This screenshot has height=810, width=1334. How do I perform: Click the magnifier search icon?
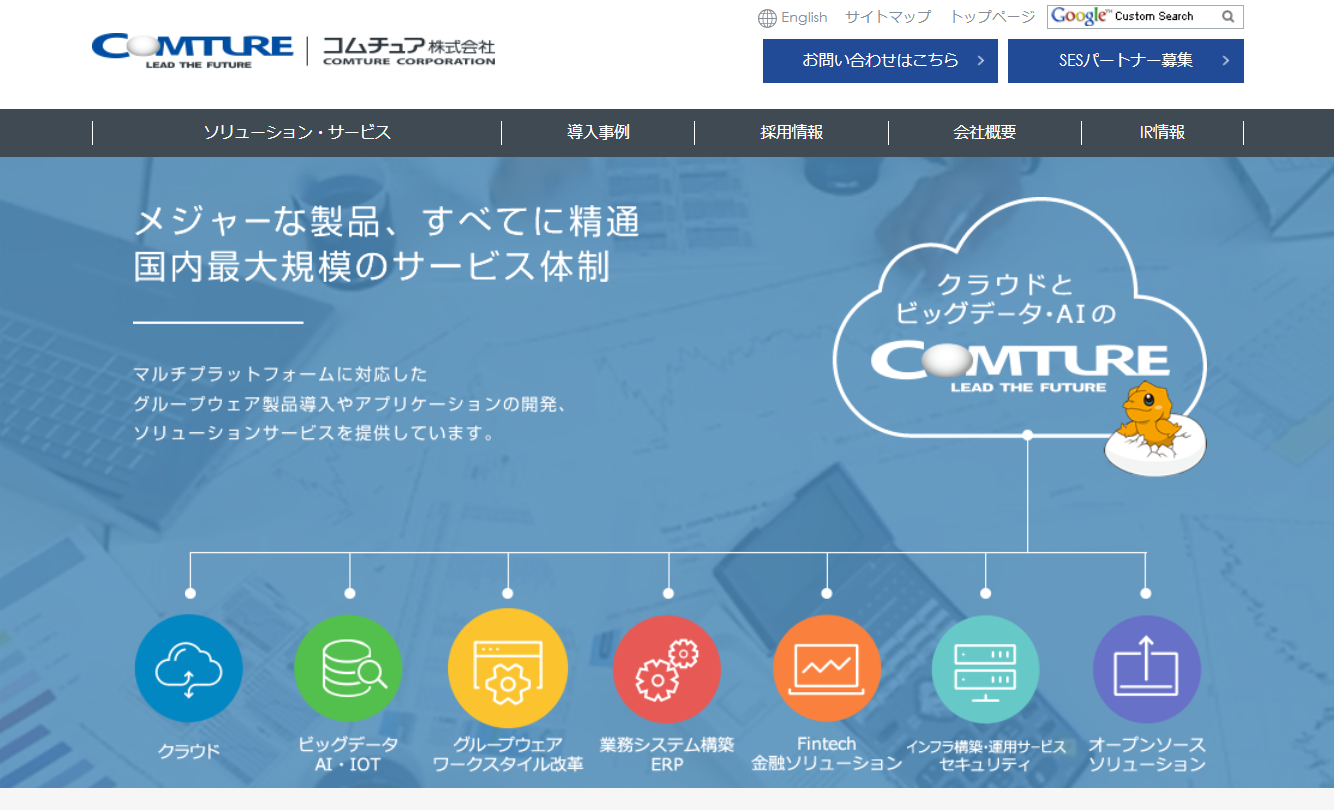pyautogui.click(x=1228, y=17)
